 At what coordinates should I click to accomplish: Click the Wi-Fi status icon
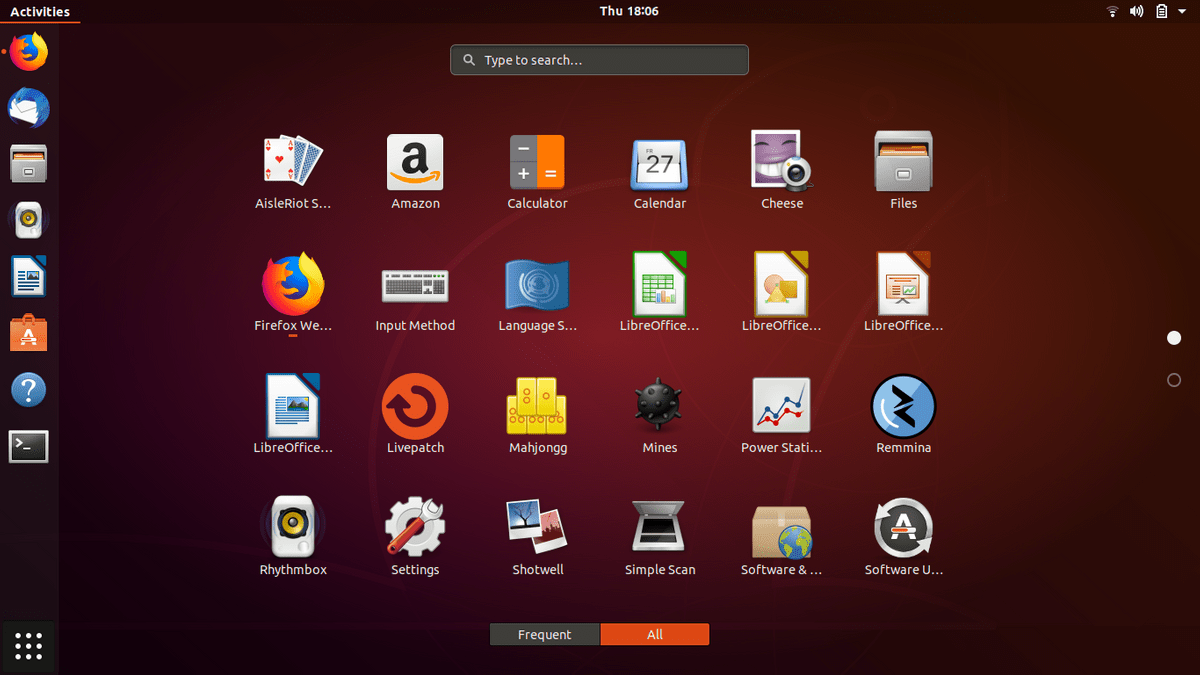[1112, 11]
